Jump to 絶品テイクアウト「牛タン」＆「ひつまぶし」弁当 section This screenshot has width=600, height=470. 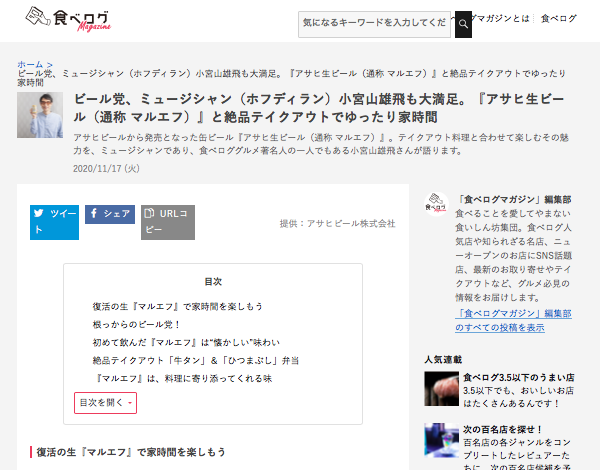pyautogui.click(x=195, y=360)
